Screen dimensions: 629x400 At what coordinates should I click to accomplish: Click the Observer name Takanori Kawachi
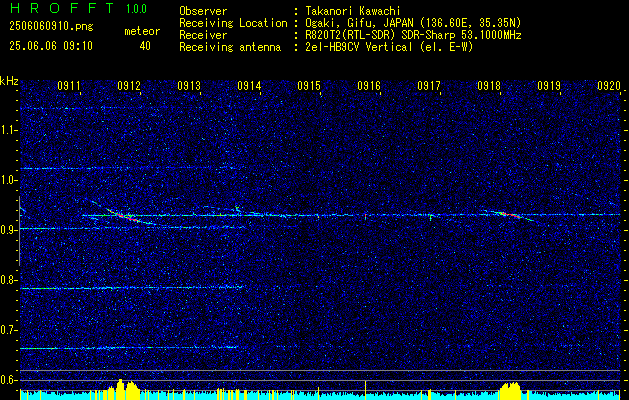tap(353, 11)
